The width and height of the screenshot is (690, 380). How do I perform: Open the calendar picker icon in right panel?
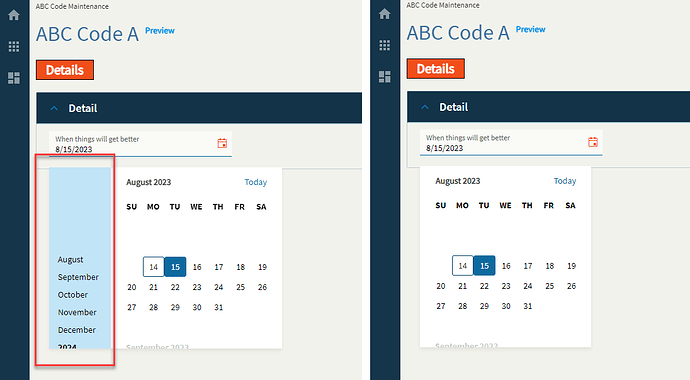593,142
